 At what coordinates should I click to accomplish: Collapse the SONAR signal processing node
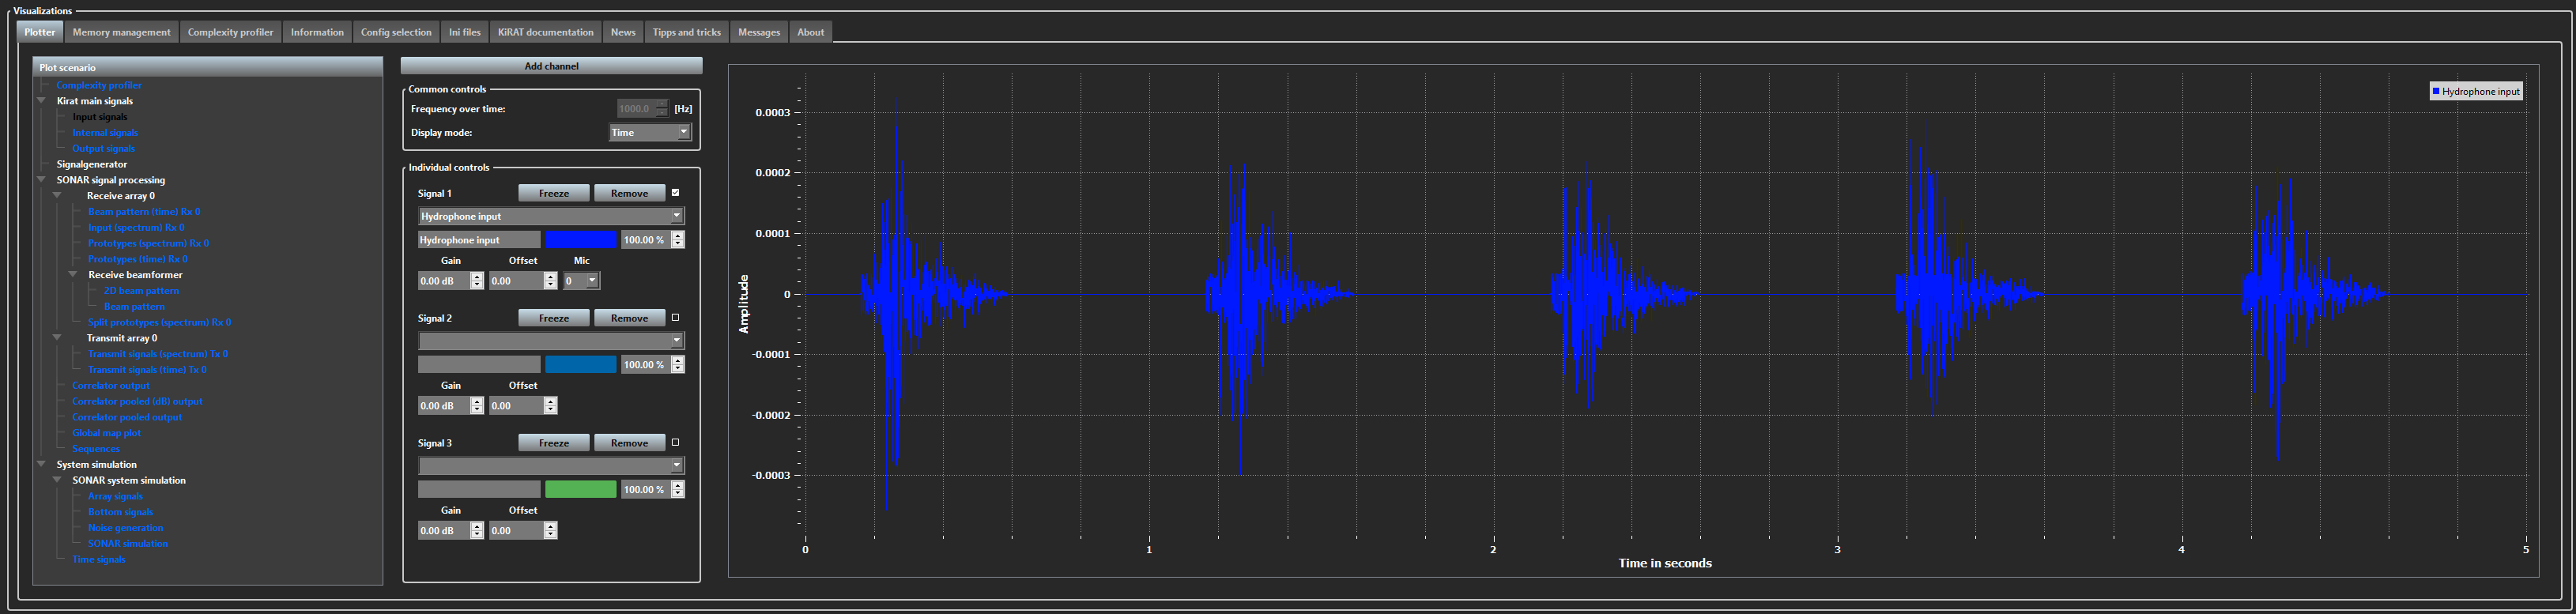(x=41, y=180)
